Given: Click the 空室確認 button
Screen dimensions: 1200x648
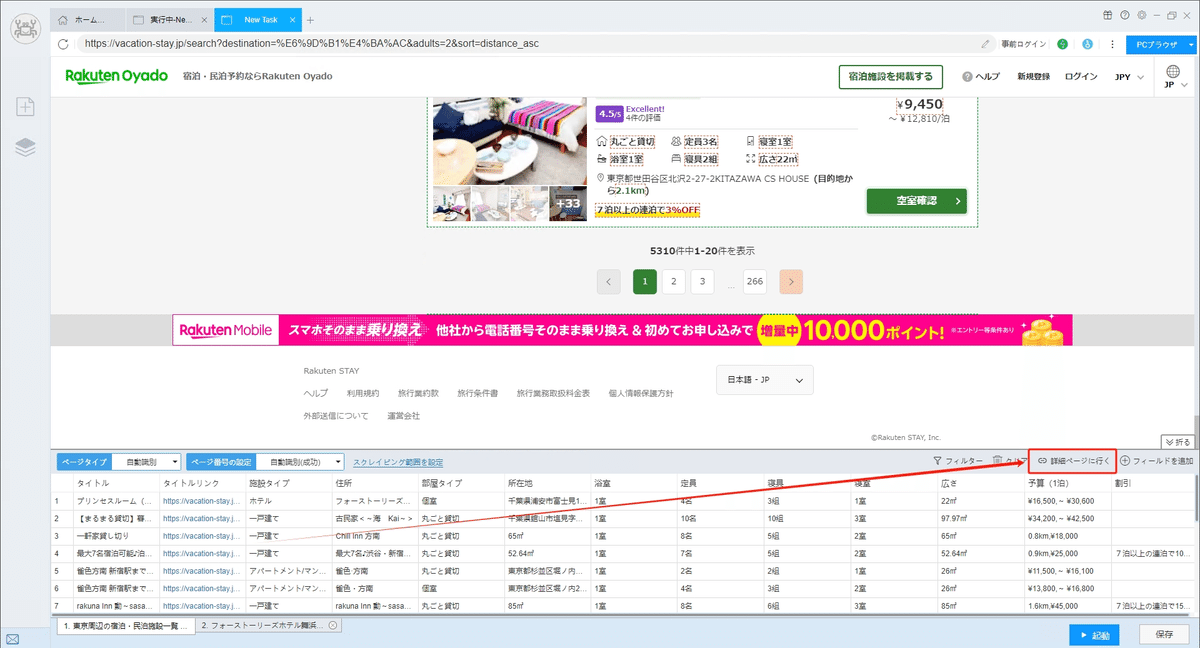Looking at the screenshot, I should 916,201.
